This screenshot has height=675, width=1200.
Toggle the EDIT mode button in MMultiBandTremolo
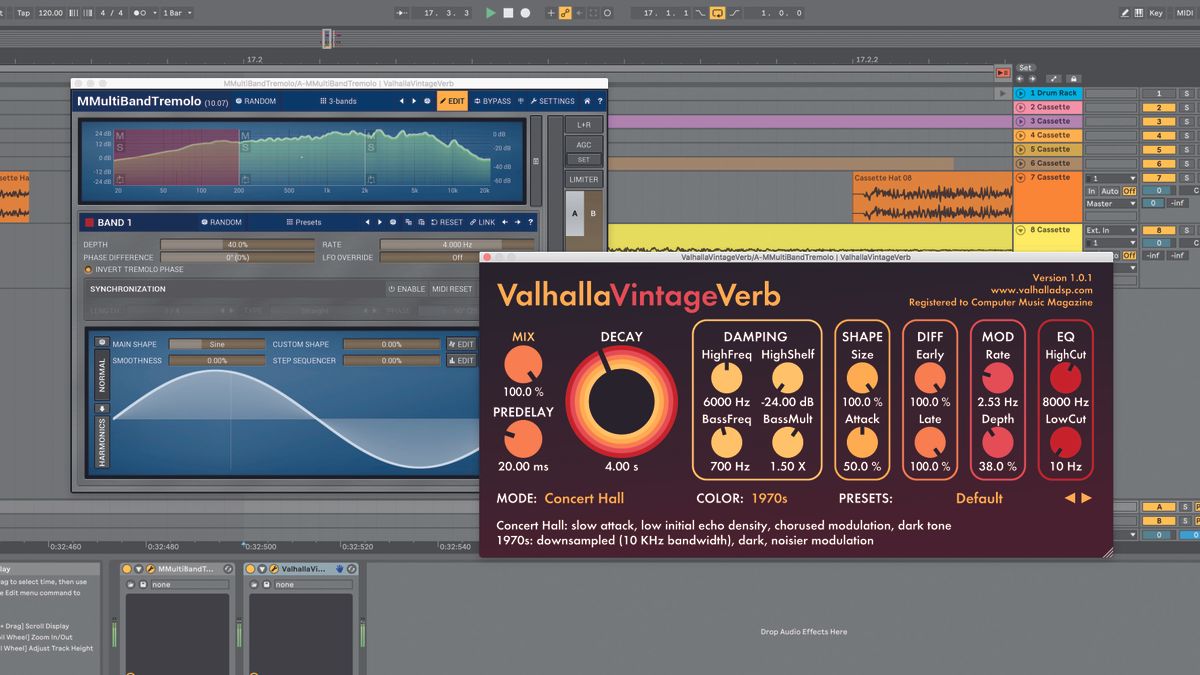[452, 101]
